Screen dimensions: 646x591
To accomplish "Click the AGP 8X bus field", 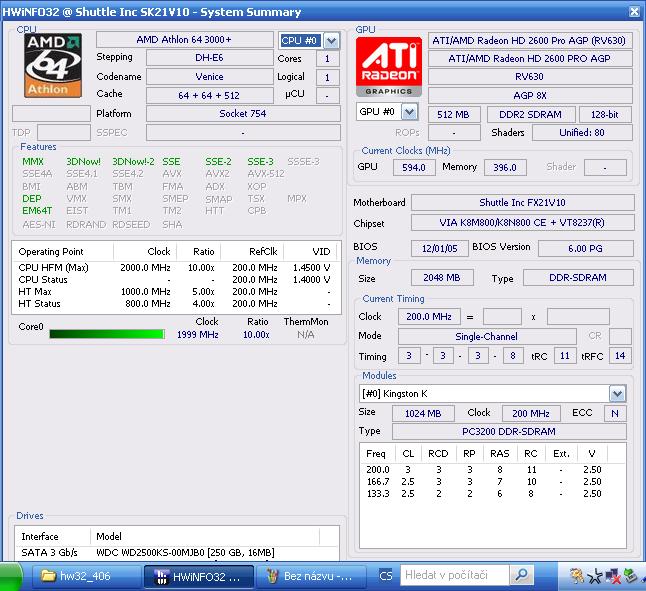I will tap(529, 96).
